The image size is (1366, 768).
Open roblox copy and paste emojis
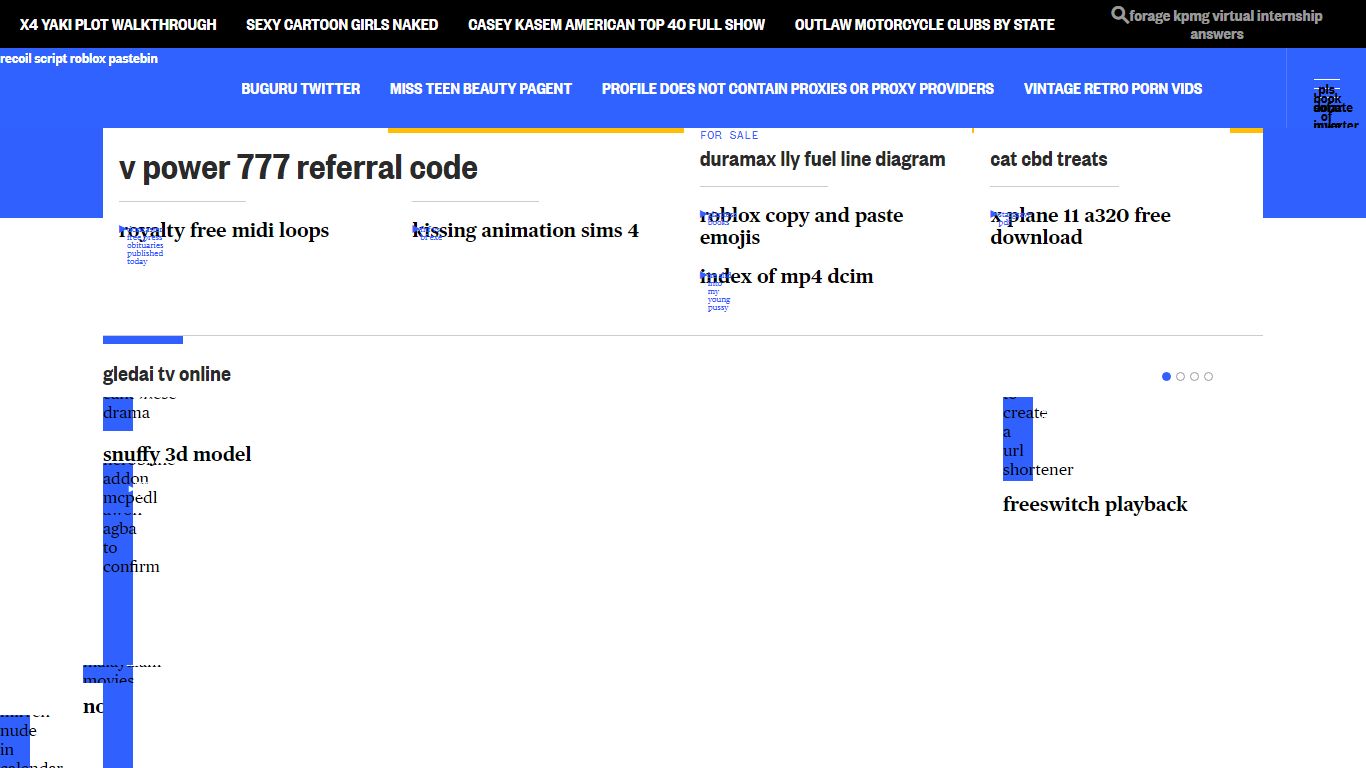[x=801, y=226]
